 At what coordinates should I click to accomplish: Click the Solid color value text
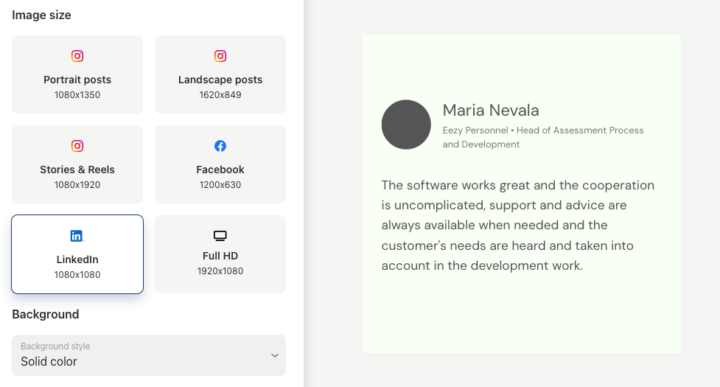[49, 362]
